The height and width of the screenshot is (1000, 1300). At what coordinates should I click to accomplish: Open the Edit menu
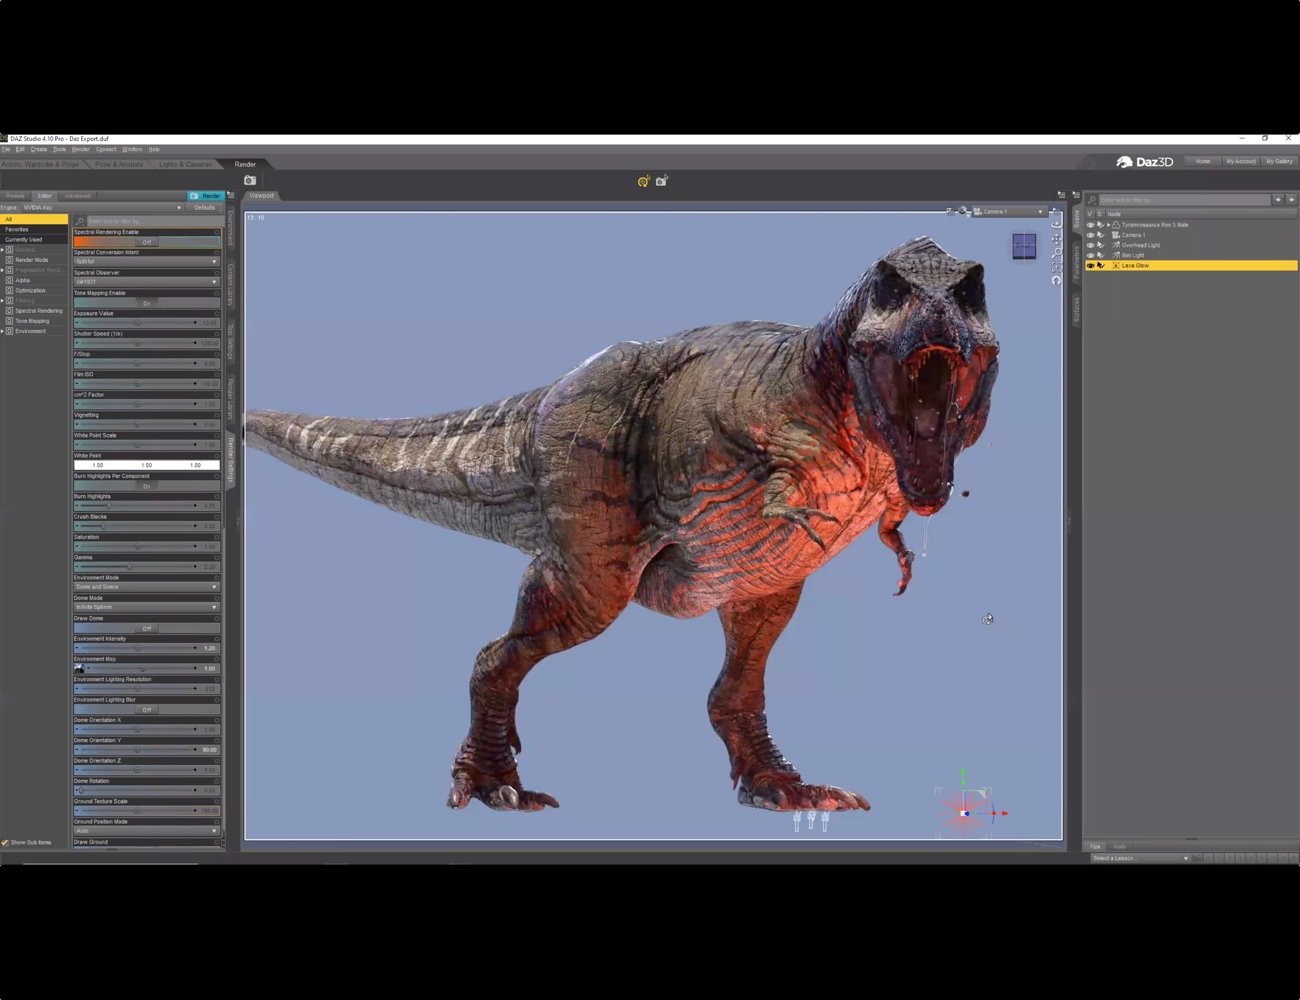tap(20, 149)
